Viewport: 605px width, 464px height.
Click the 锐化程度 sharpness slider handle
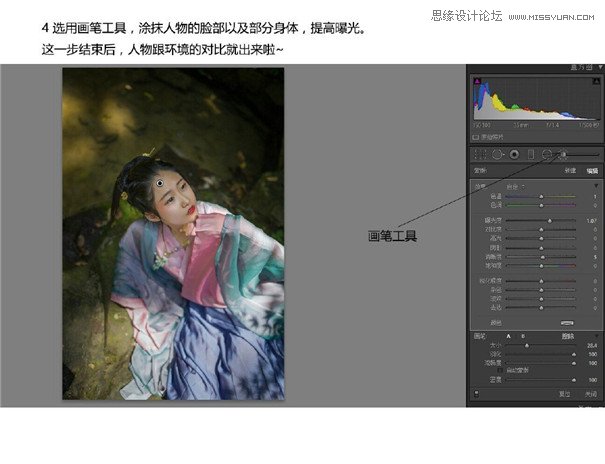tap(541, 281)
